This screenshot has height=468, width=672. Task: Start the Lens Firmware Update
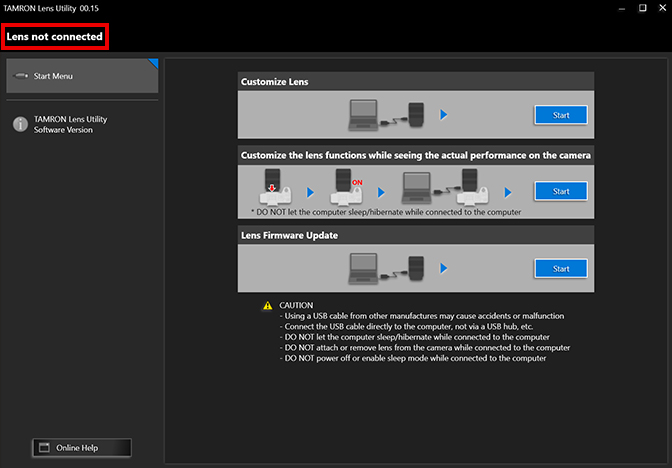(x=561, y=269)
